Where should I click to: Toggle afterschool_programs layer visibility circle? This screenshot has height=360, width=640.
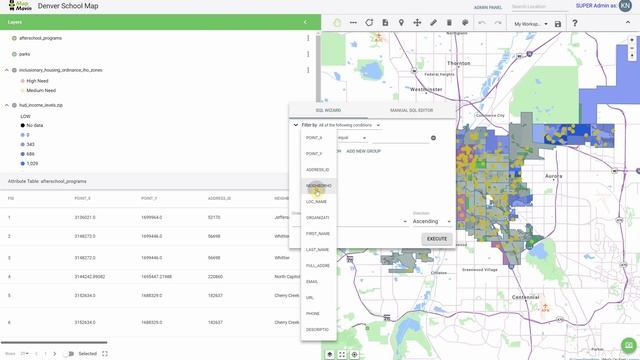point(14,38)
